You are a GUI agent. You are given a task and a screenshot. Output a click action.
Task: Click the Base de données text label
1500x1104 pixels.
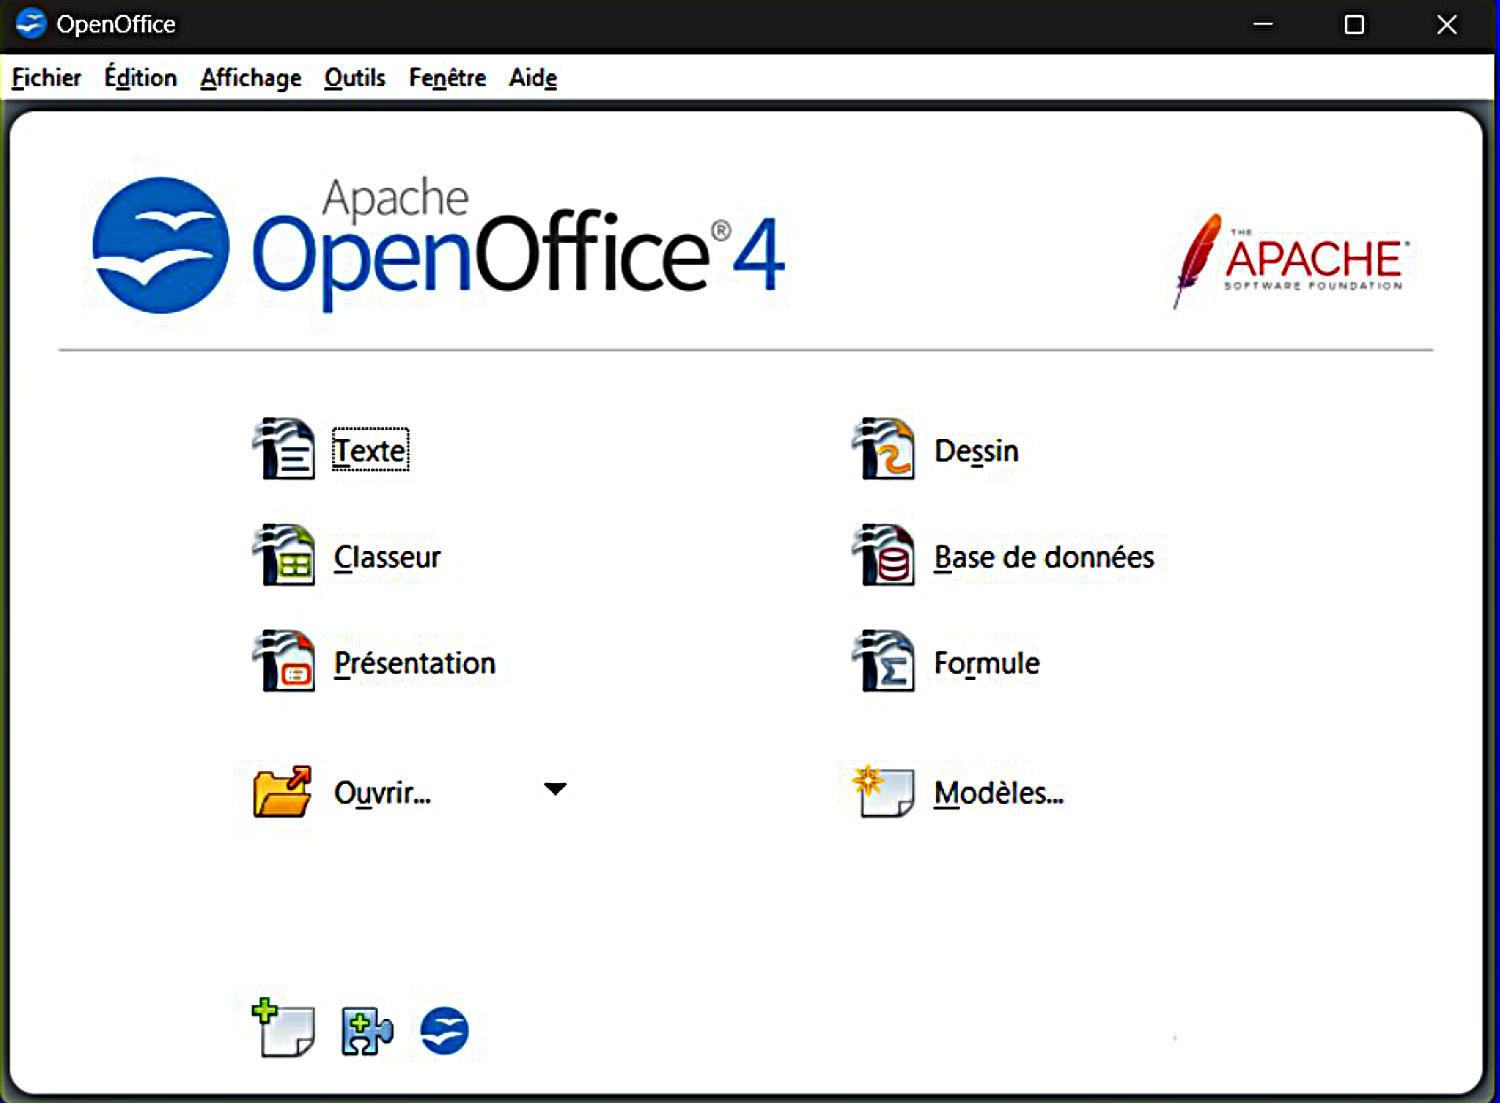pos(1043,557)
